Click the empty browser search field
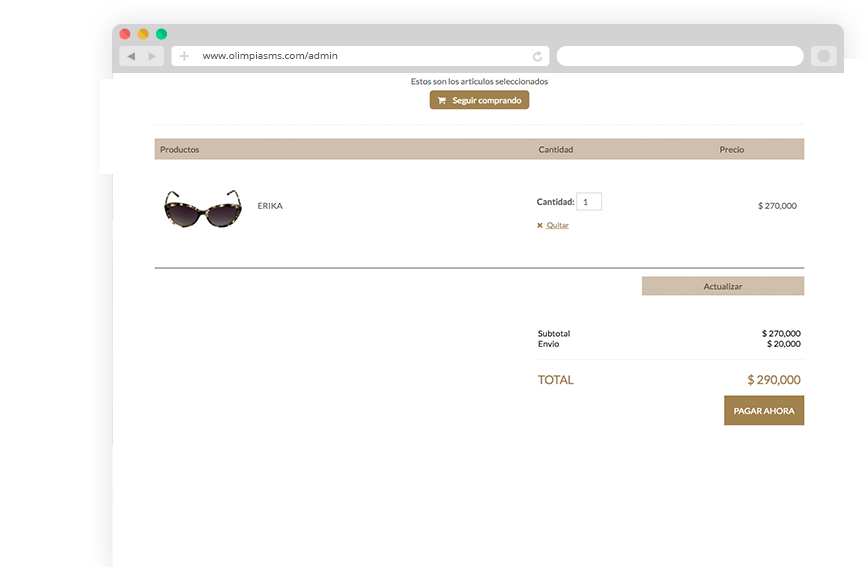868x567 pixels. [x=679, y=56]
